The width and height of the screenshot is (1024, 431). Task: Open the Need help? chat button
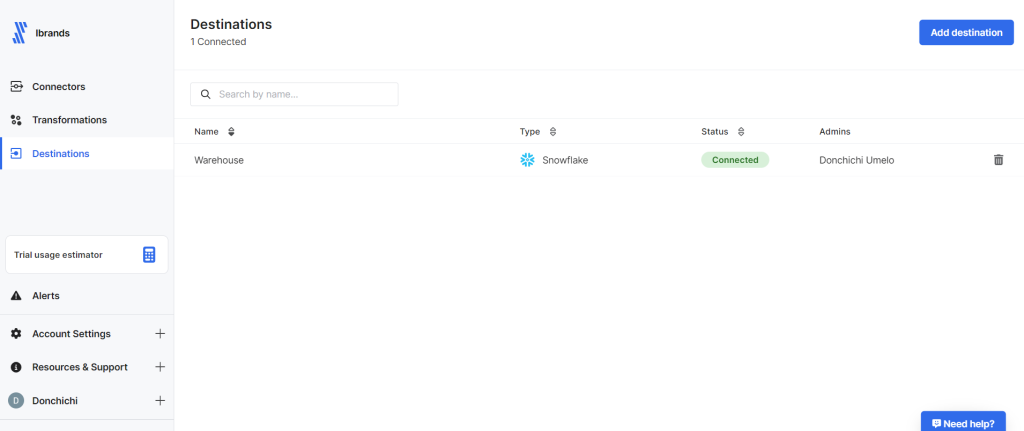click(x=963, y=423)
